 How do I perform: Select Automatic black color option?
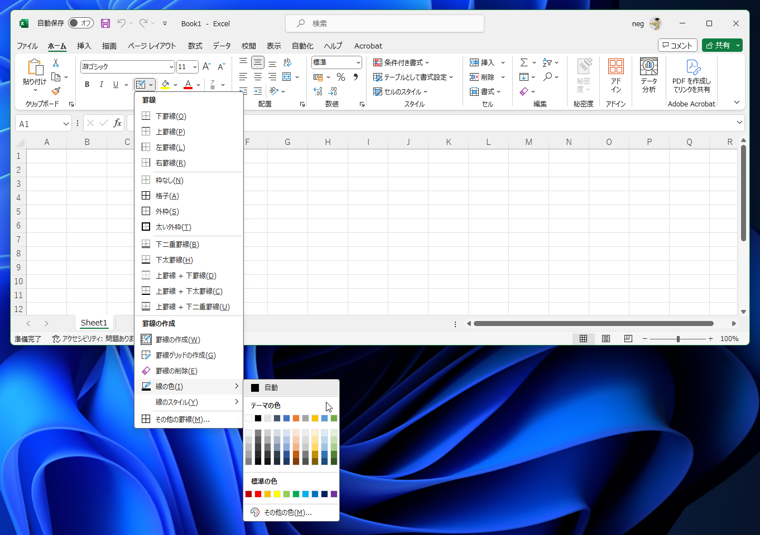pos(291,387)
